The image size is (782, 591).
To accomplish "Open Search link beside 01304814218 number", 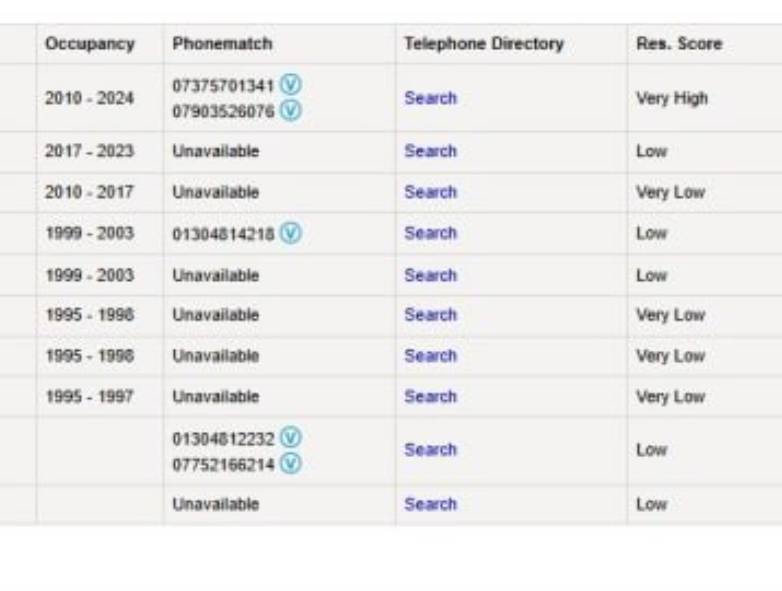I will point(430,233).
